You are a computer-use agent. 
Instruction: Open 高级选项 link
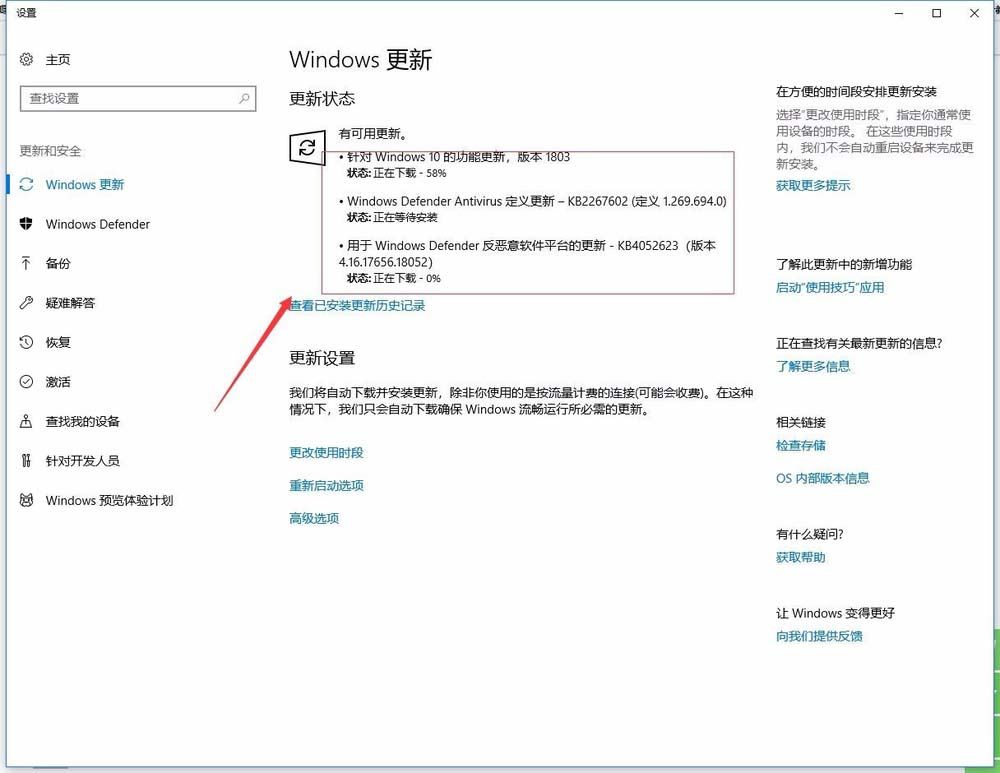pos(314,519)
